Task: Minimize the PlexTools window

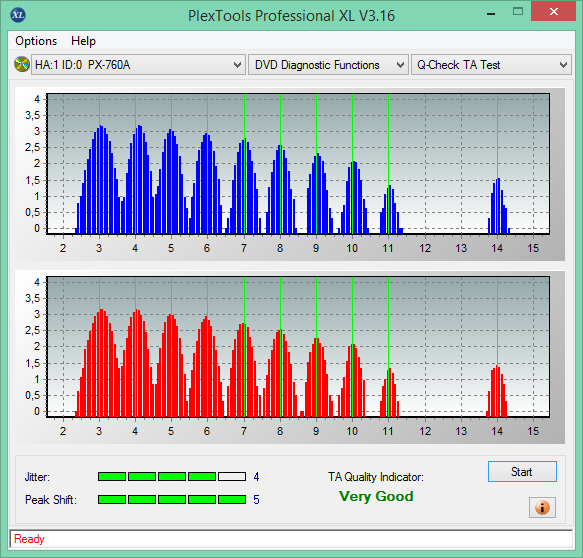Action: 491,14
